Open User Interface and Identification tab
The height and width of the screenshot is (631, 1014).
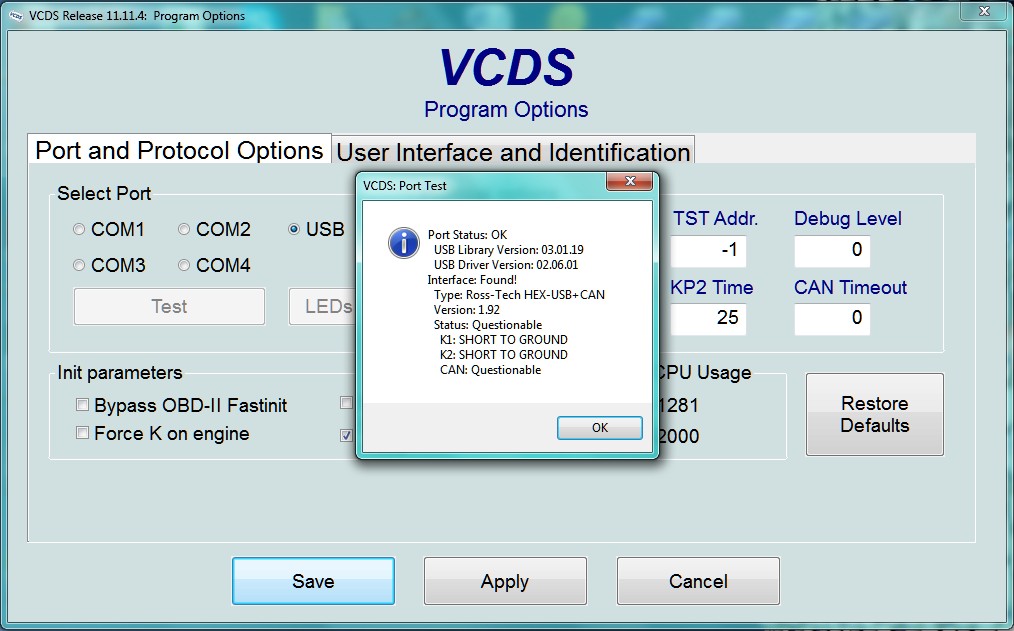[513, 153]
